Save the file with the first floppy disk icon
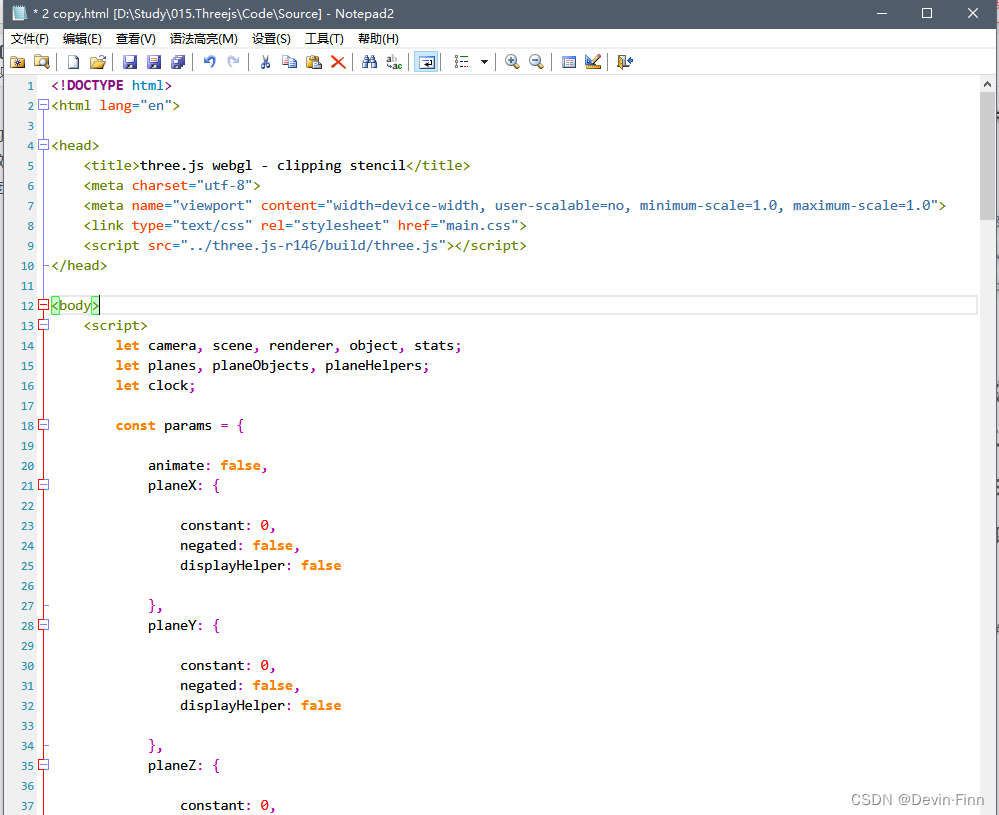This screenshot has width=999, height=815. click(x=130, y=62)
